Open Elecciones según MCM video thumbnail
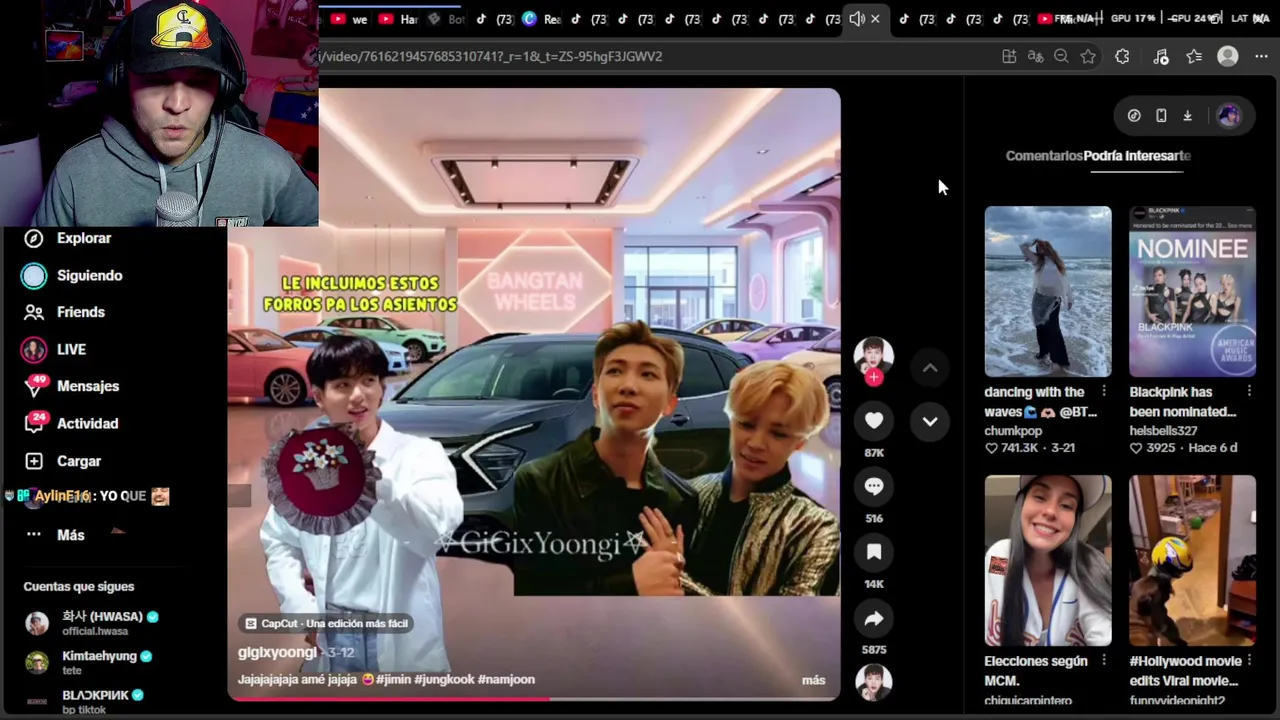Viewport: 1280px width, 720px height. click(1047, 560)
